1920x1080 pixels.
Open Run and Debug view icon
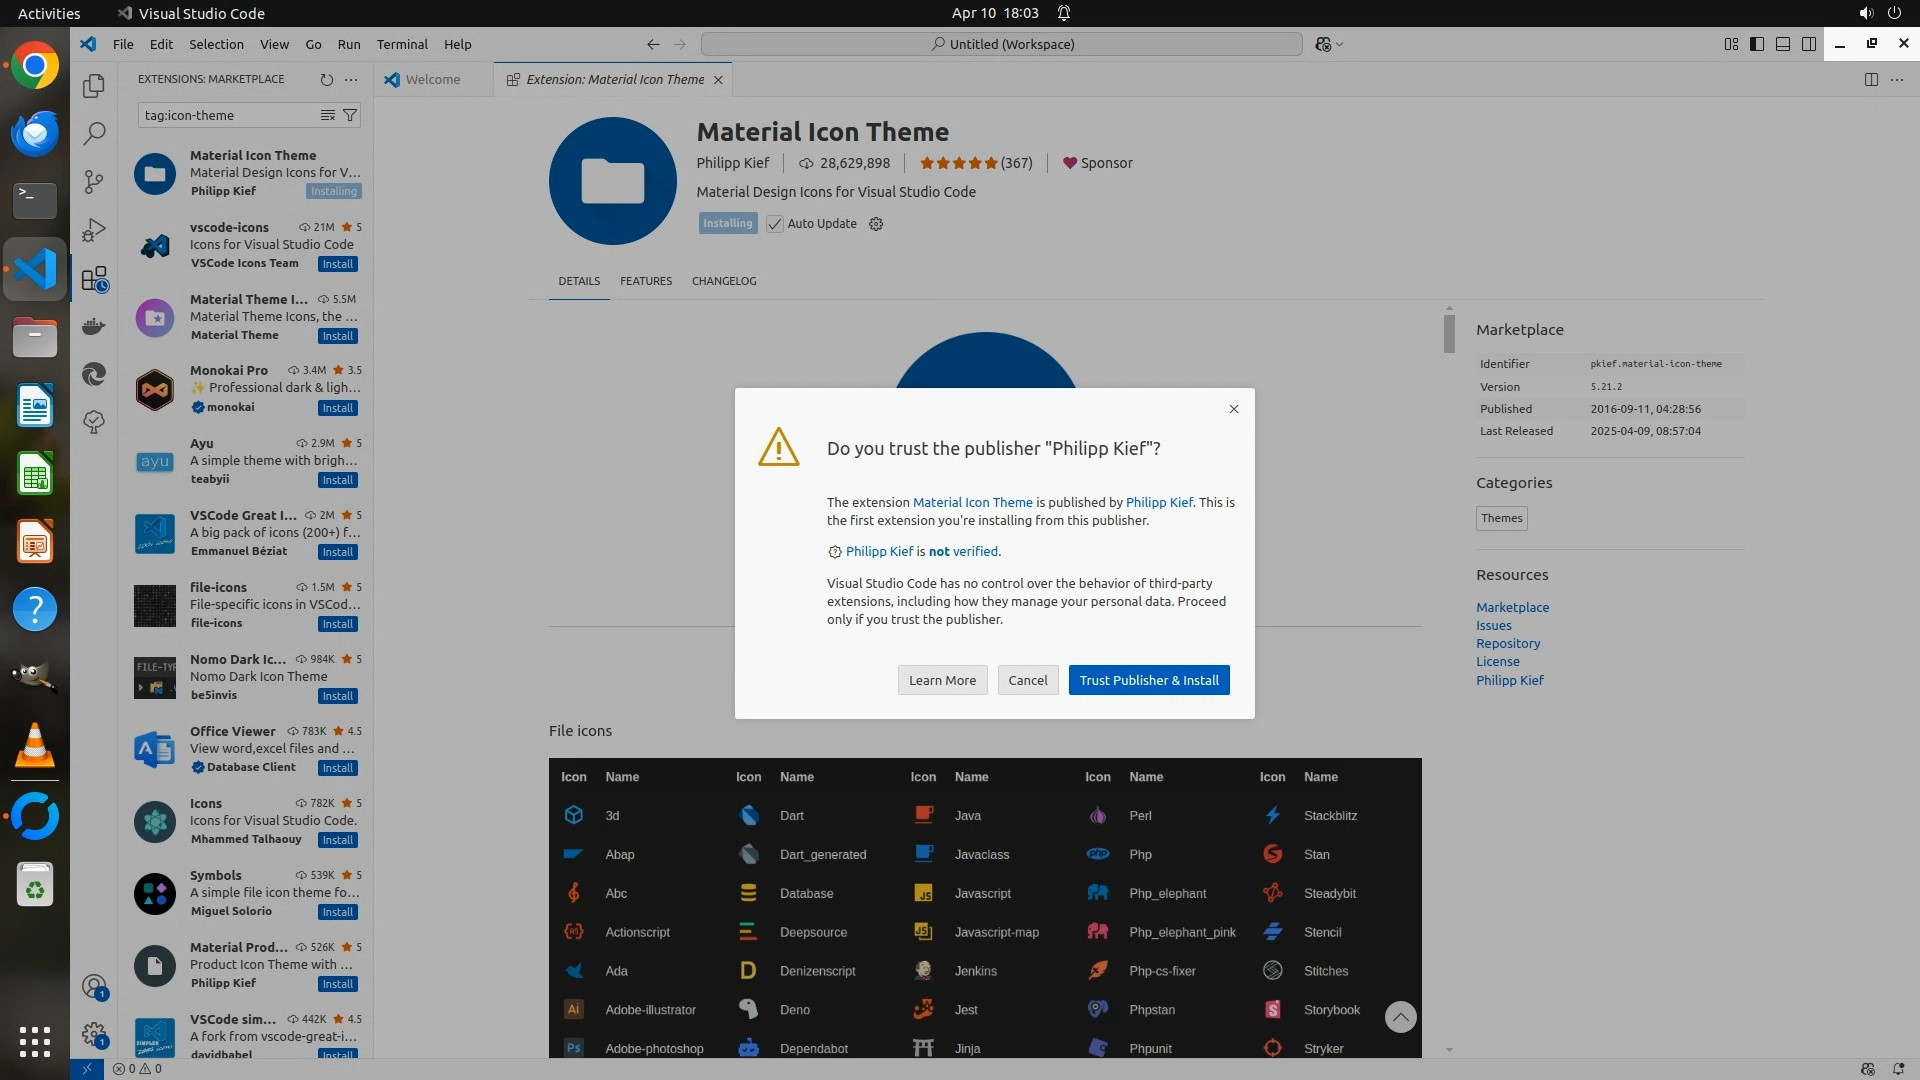pyautogui.click(x=94, y=230)
